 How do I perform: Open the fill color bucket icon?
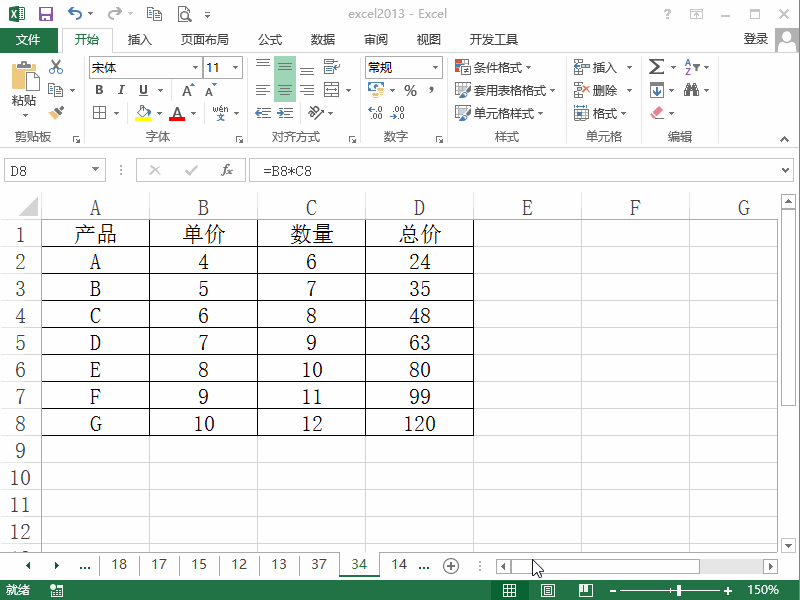143,112
